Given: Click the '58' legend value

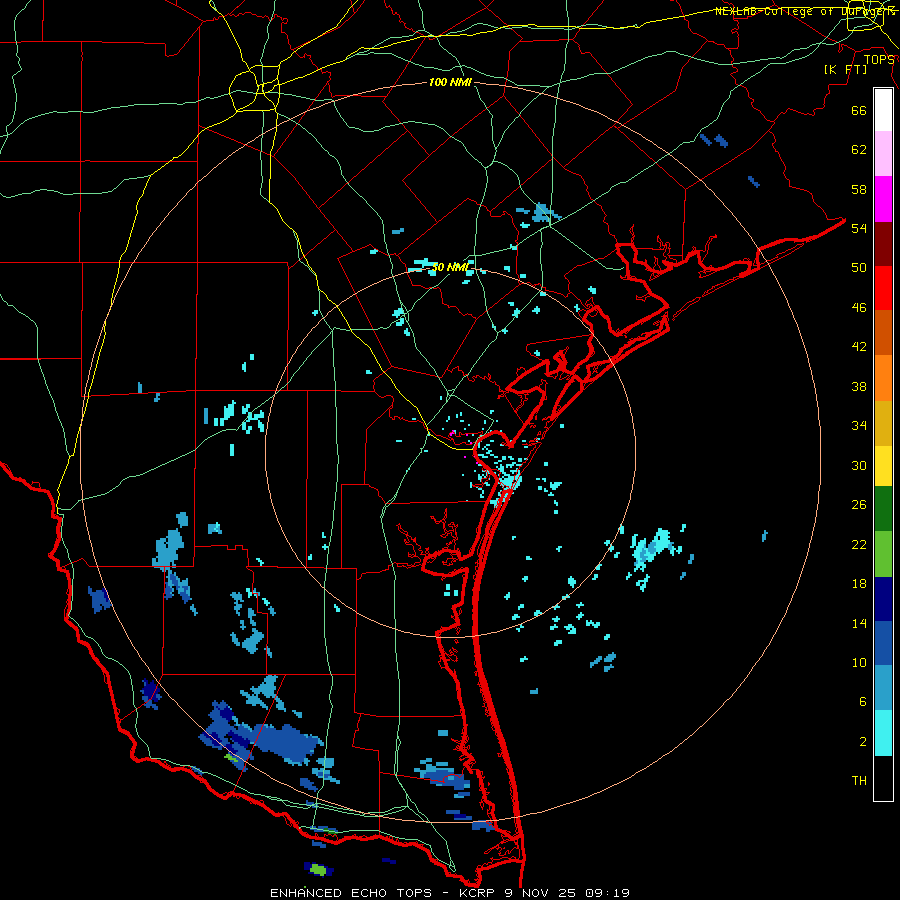Looking at the screenshot, I should pos(859,189).
